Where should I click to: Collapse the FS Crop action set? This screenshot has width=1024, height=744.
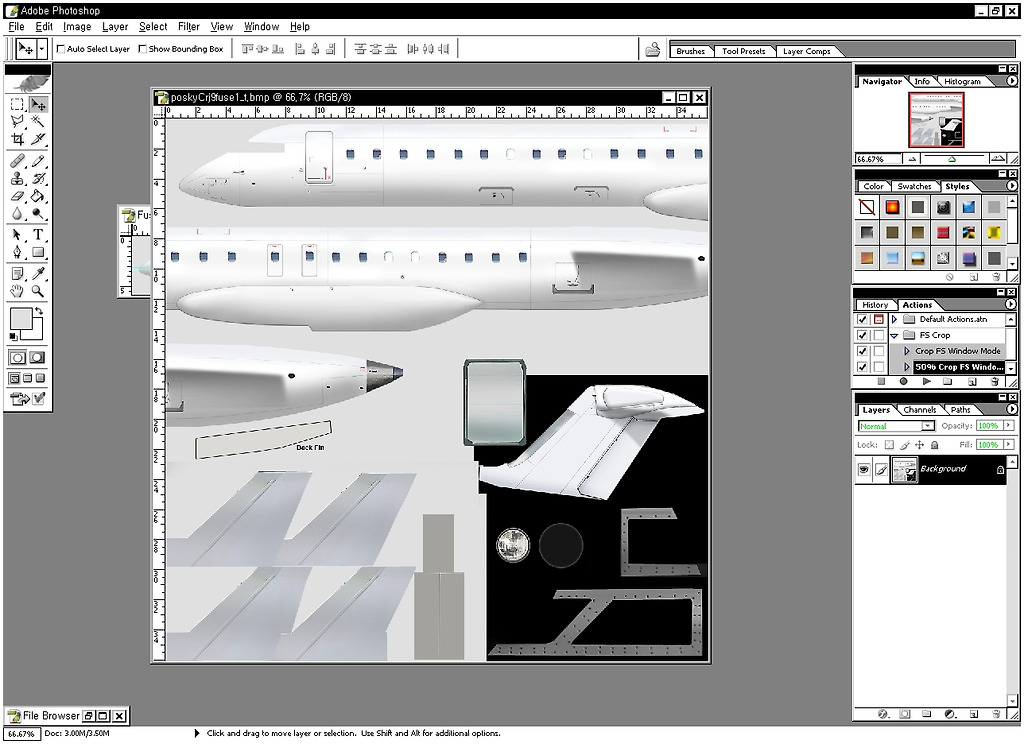(x=895, y=335)
